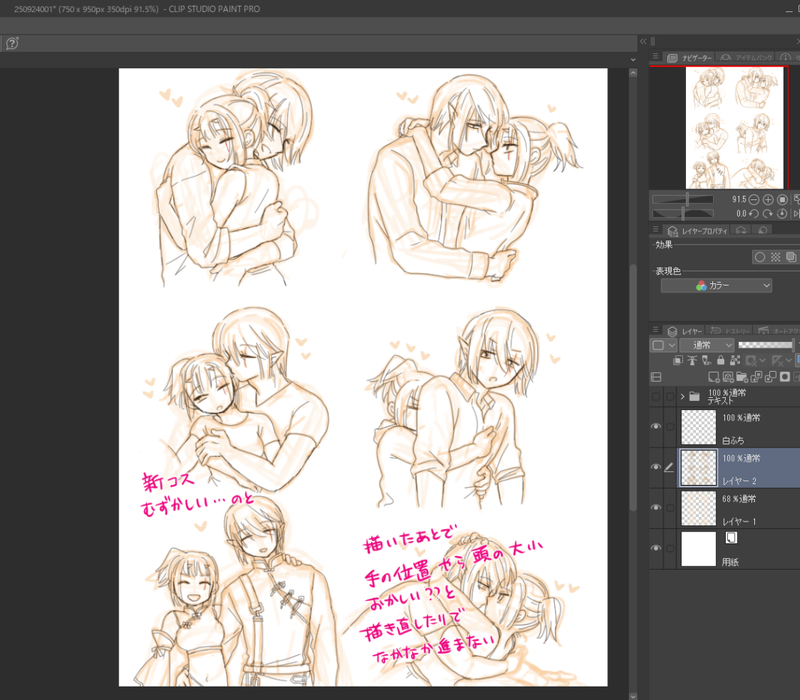This screenshot has width=800, height=700.
Task: Switch to the ヒストリー tab
Action: 729,331
